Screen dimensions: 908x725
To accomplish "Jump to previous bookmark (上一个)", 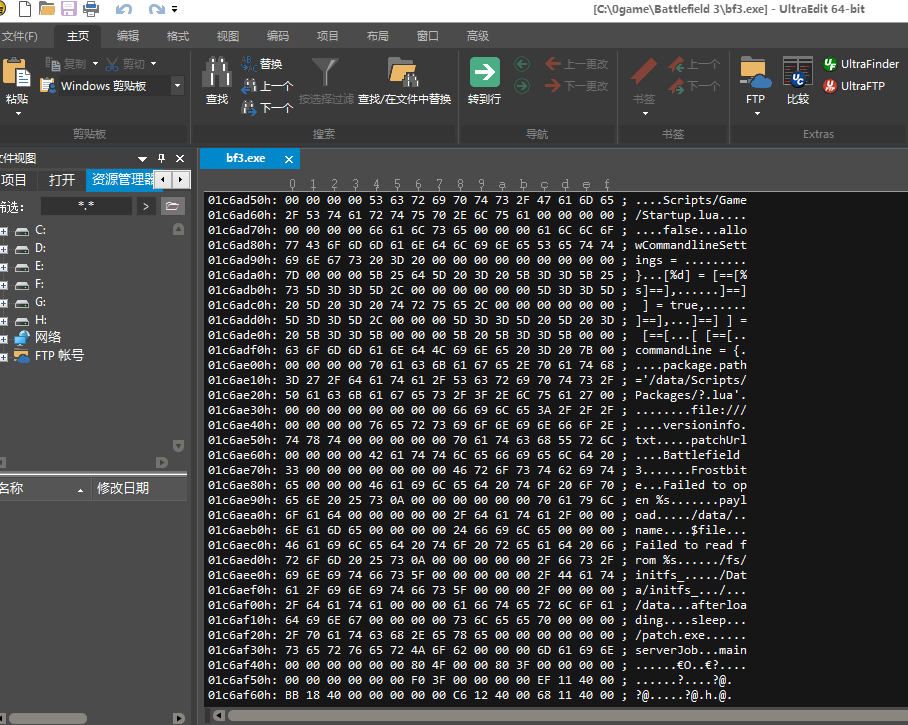I will pos(694,64).
